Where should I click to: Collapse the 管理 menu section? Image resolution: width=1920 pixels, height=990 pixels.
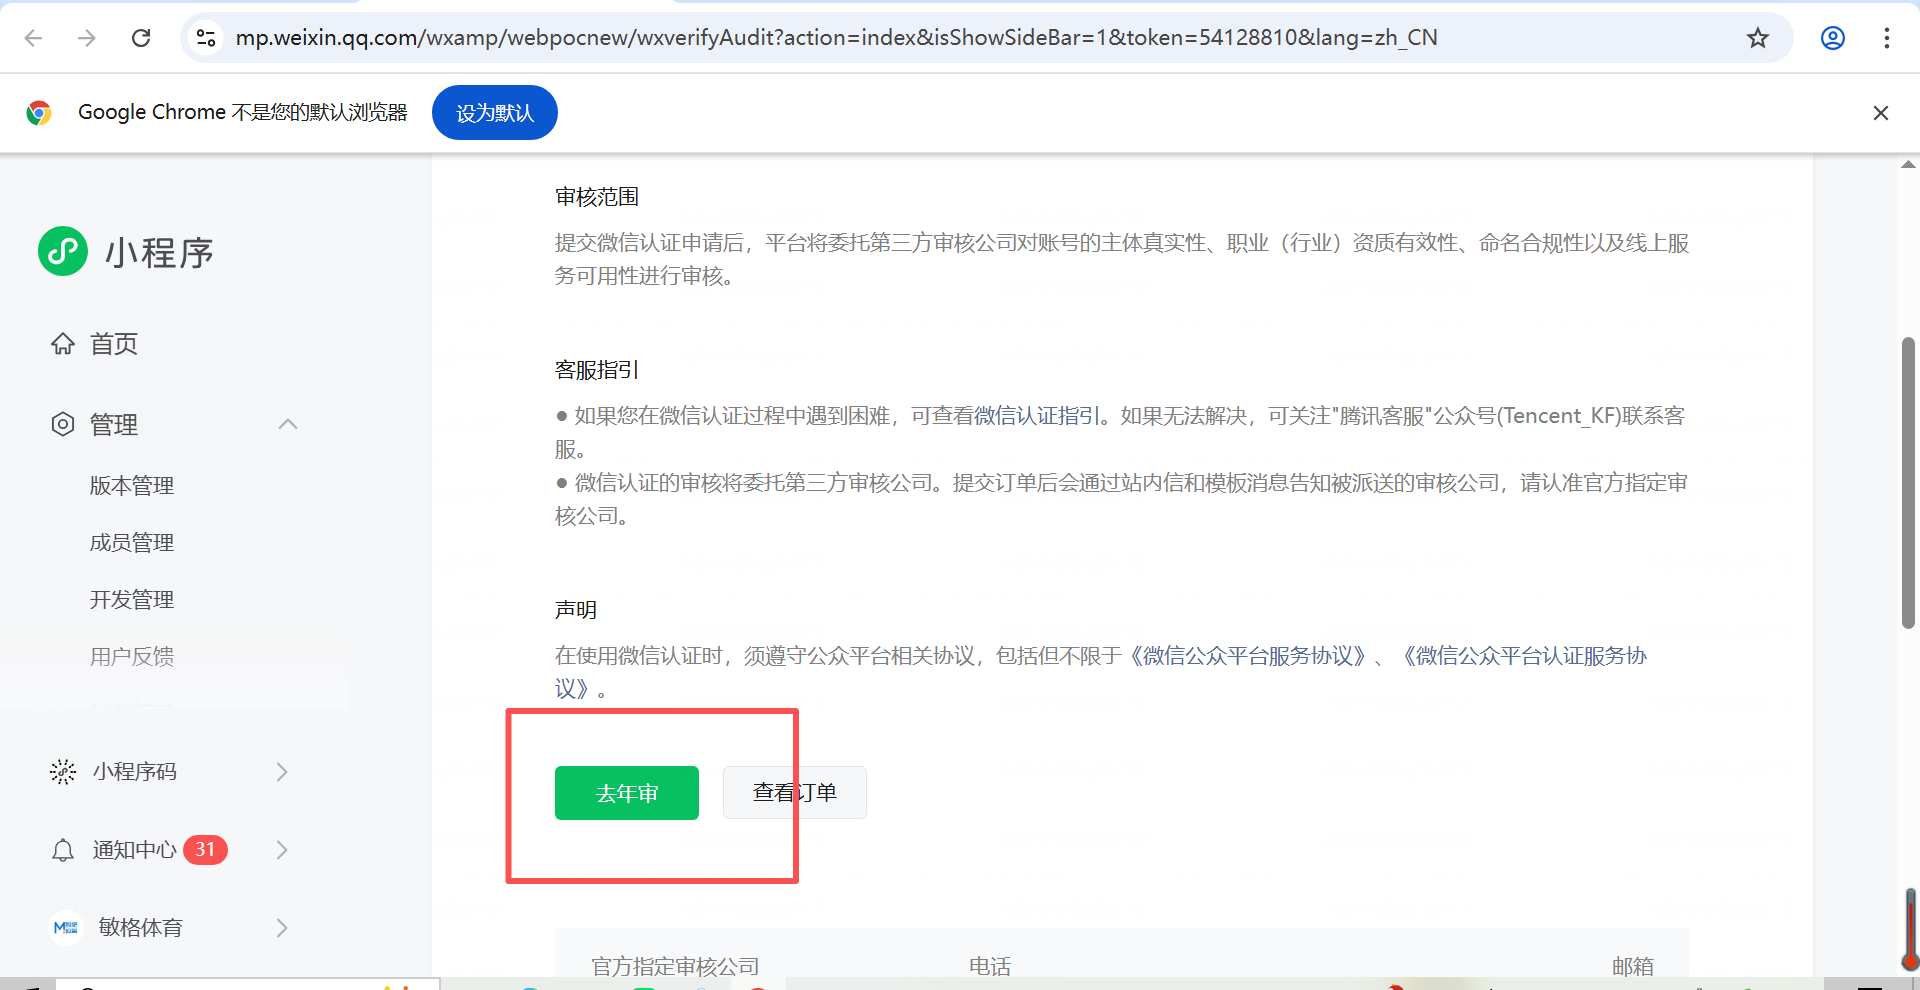click(x=288, y=424)
